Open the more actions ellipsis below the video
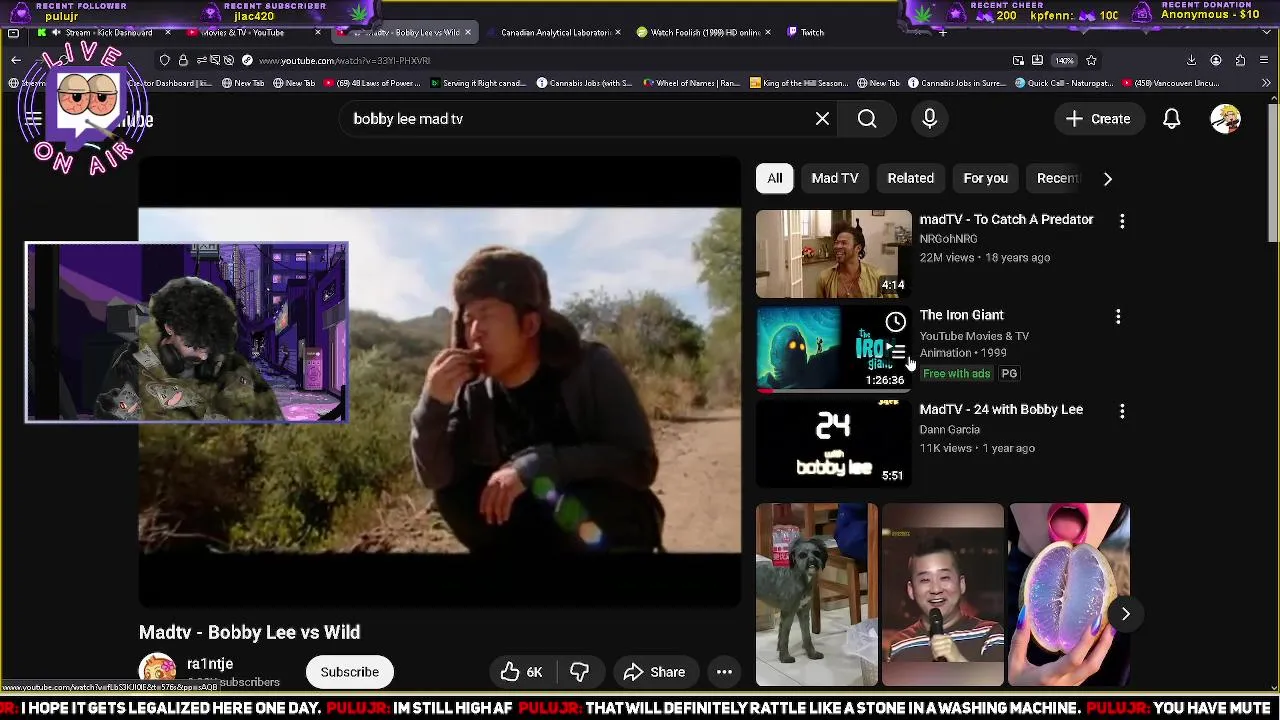The image size is (1280, 720). pos(724,672)
